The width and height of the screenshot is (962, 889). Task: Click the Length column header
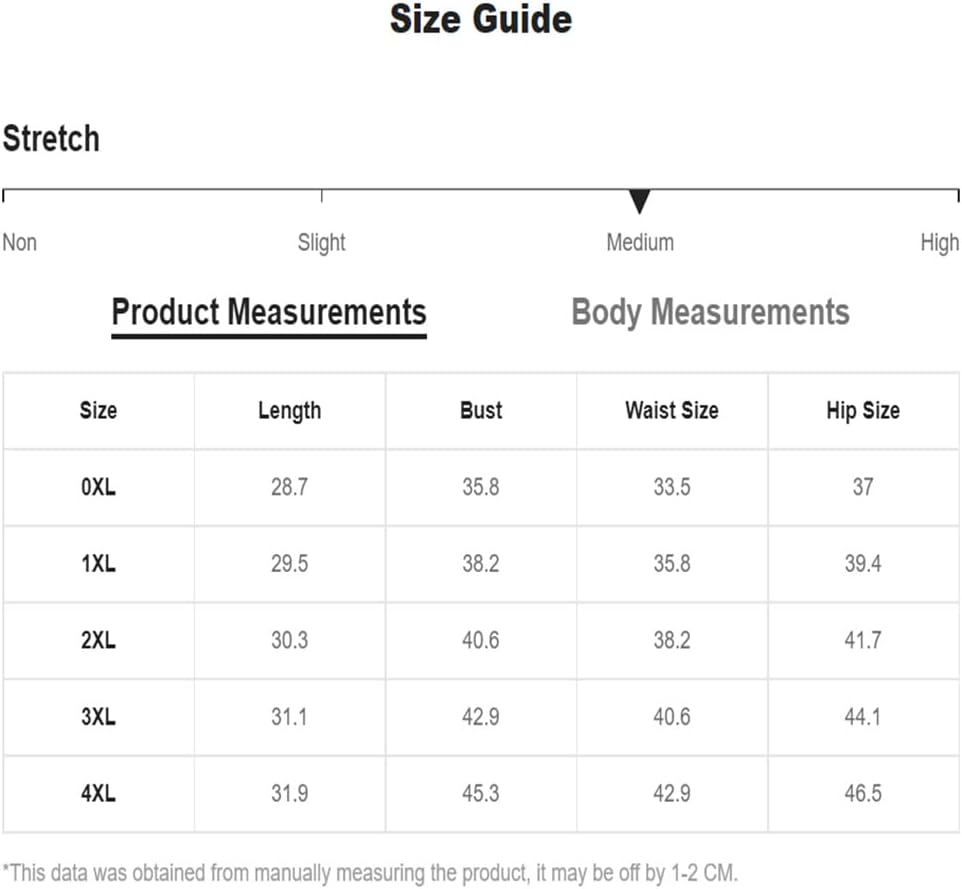pyautogui.click(x=290, y=411)
